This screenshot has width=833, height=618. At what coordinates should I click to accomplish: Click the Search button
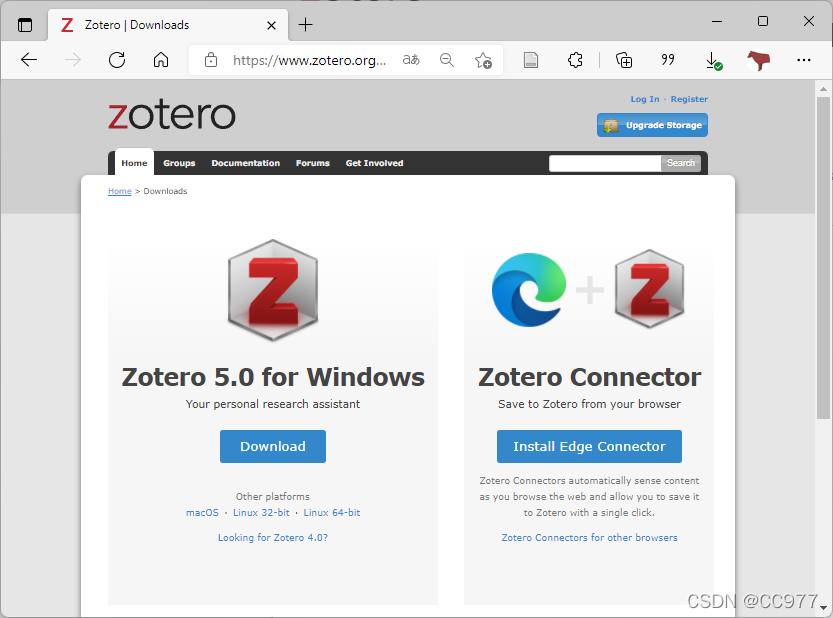click(681, 163)
